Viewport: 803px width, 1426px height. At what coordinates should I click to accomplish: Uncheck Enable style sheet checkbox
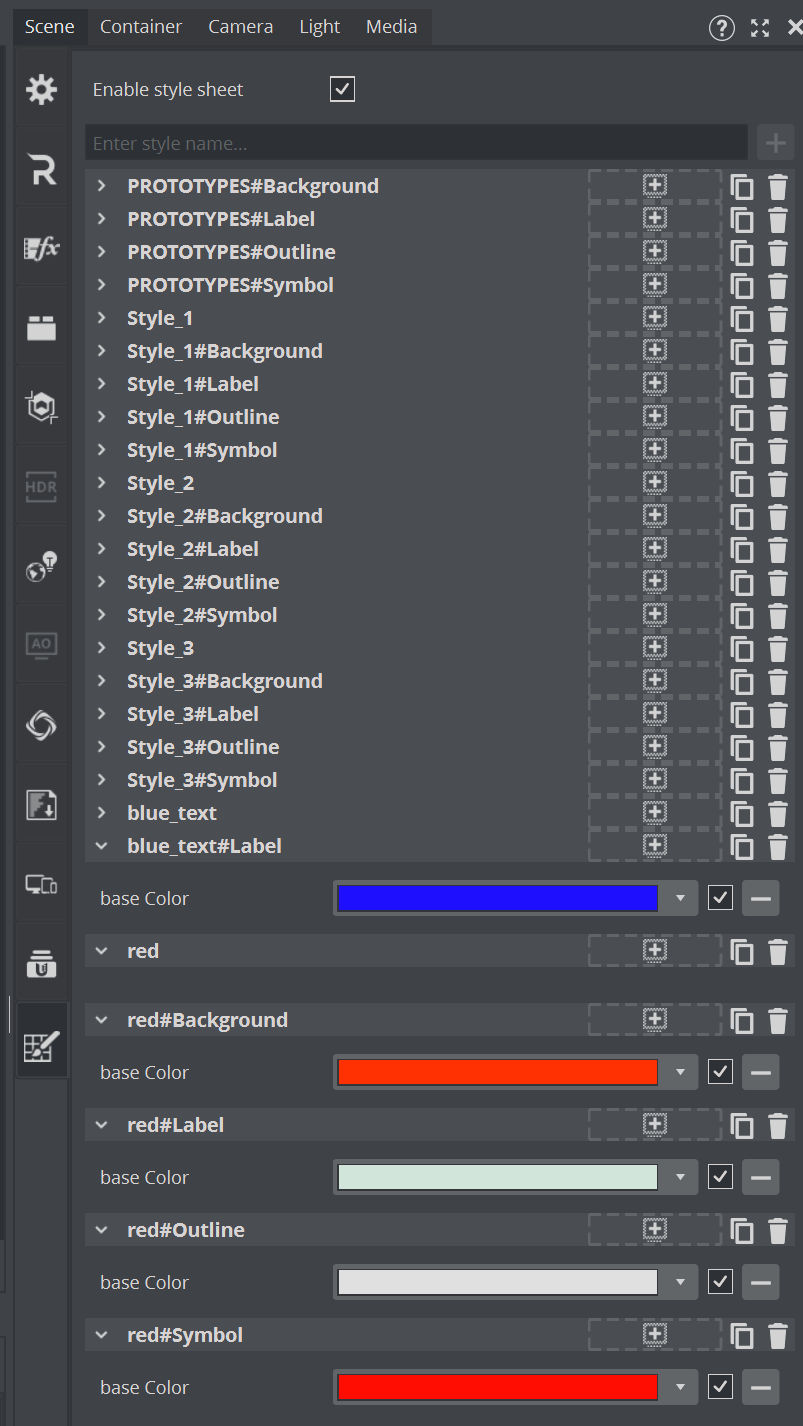[342, 90]
